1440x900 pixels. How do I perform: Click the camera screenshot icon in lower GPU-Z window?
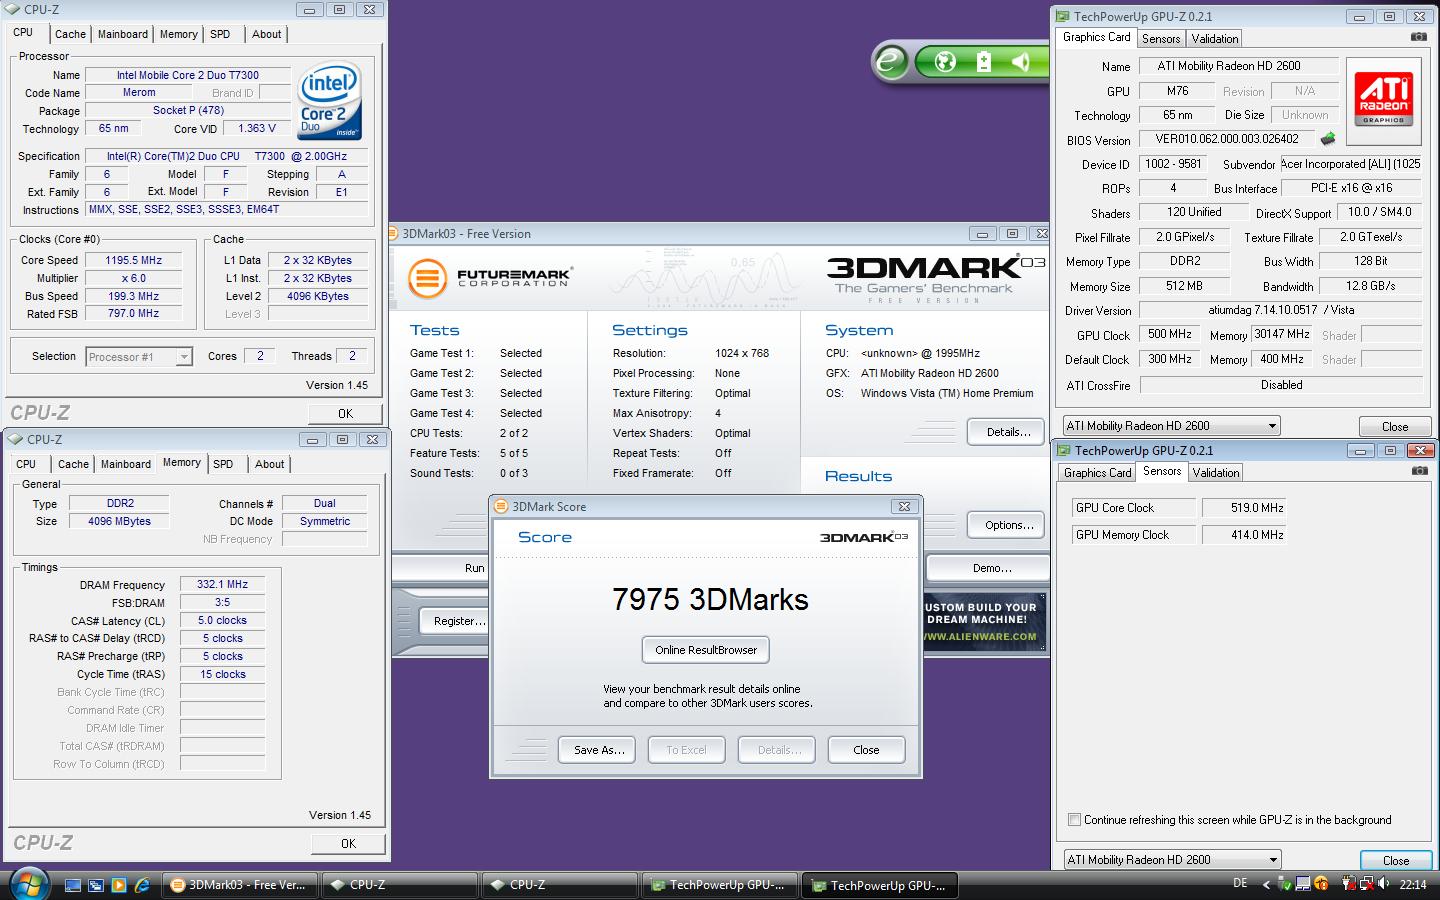point(1419,471)
